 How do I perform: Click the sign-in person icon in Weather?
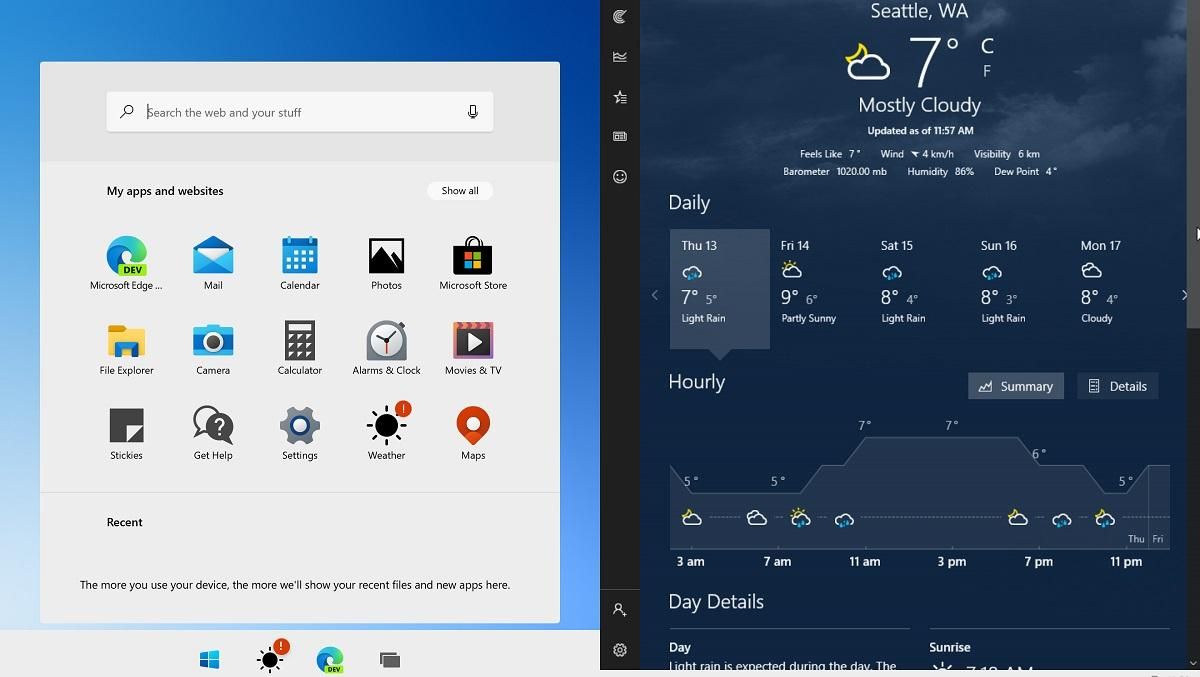click(x=620, y=609)
